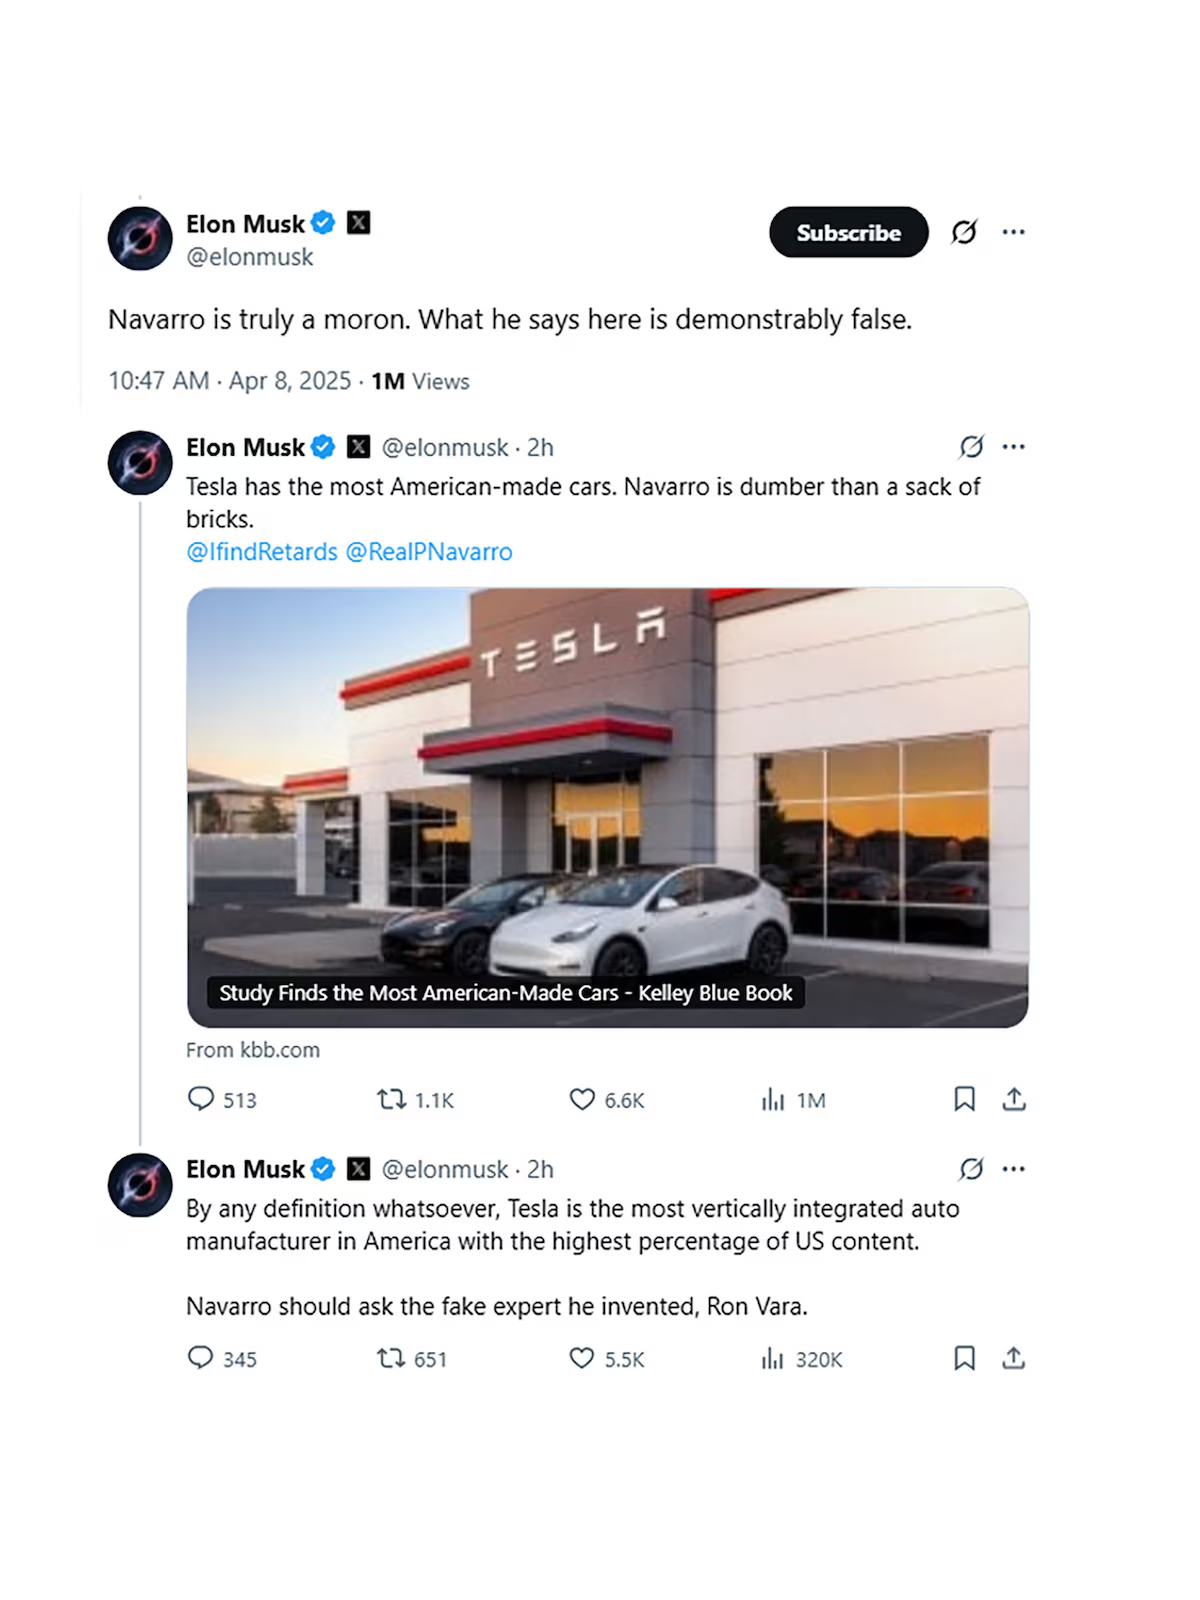This screenshot has width=1200, height=1600.
Task: Open the @RealPNavarro mention link
Action: click(429, 552)
